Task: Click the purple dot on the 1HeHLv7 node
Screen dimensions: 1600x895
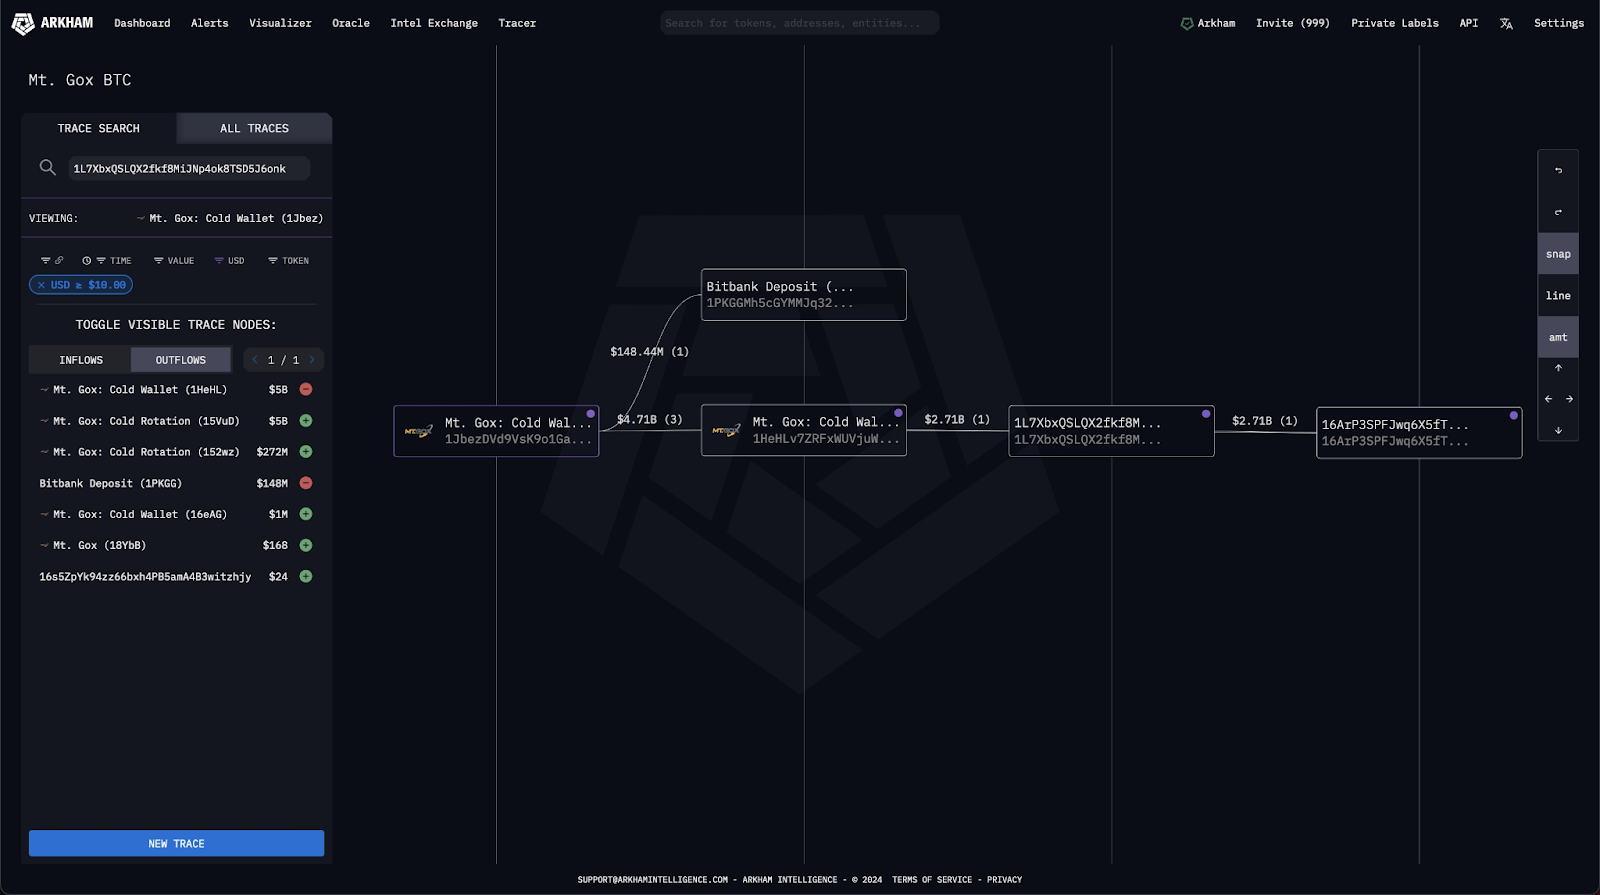Action: (898, 413)
